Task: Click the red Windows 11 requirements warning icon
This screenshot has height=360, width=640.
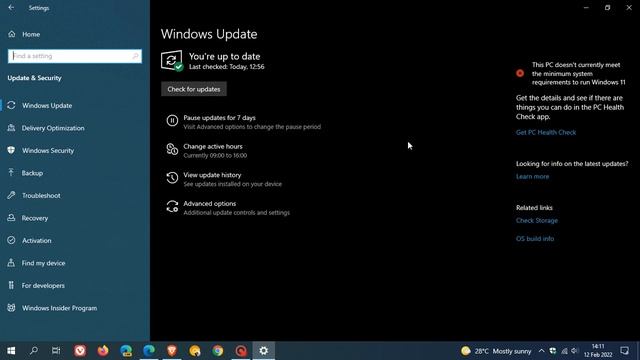Action: click(x=520, y=73)
